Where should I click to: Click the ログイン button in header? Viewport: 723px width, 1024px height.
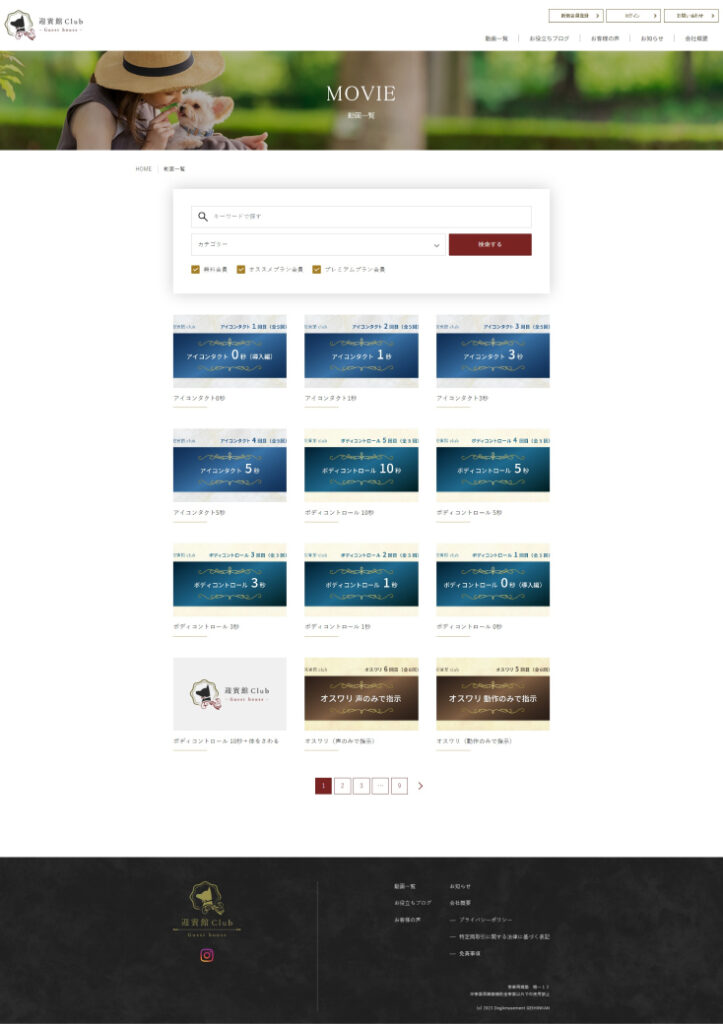633,16
